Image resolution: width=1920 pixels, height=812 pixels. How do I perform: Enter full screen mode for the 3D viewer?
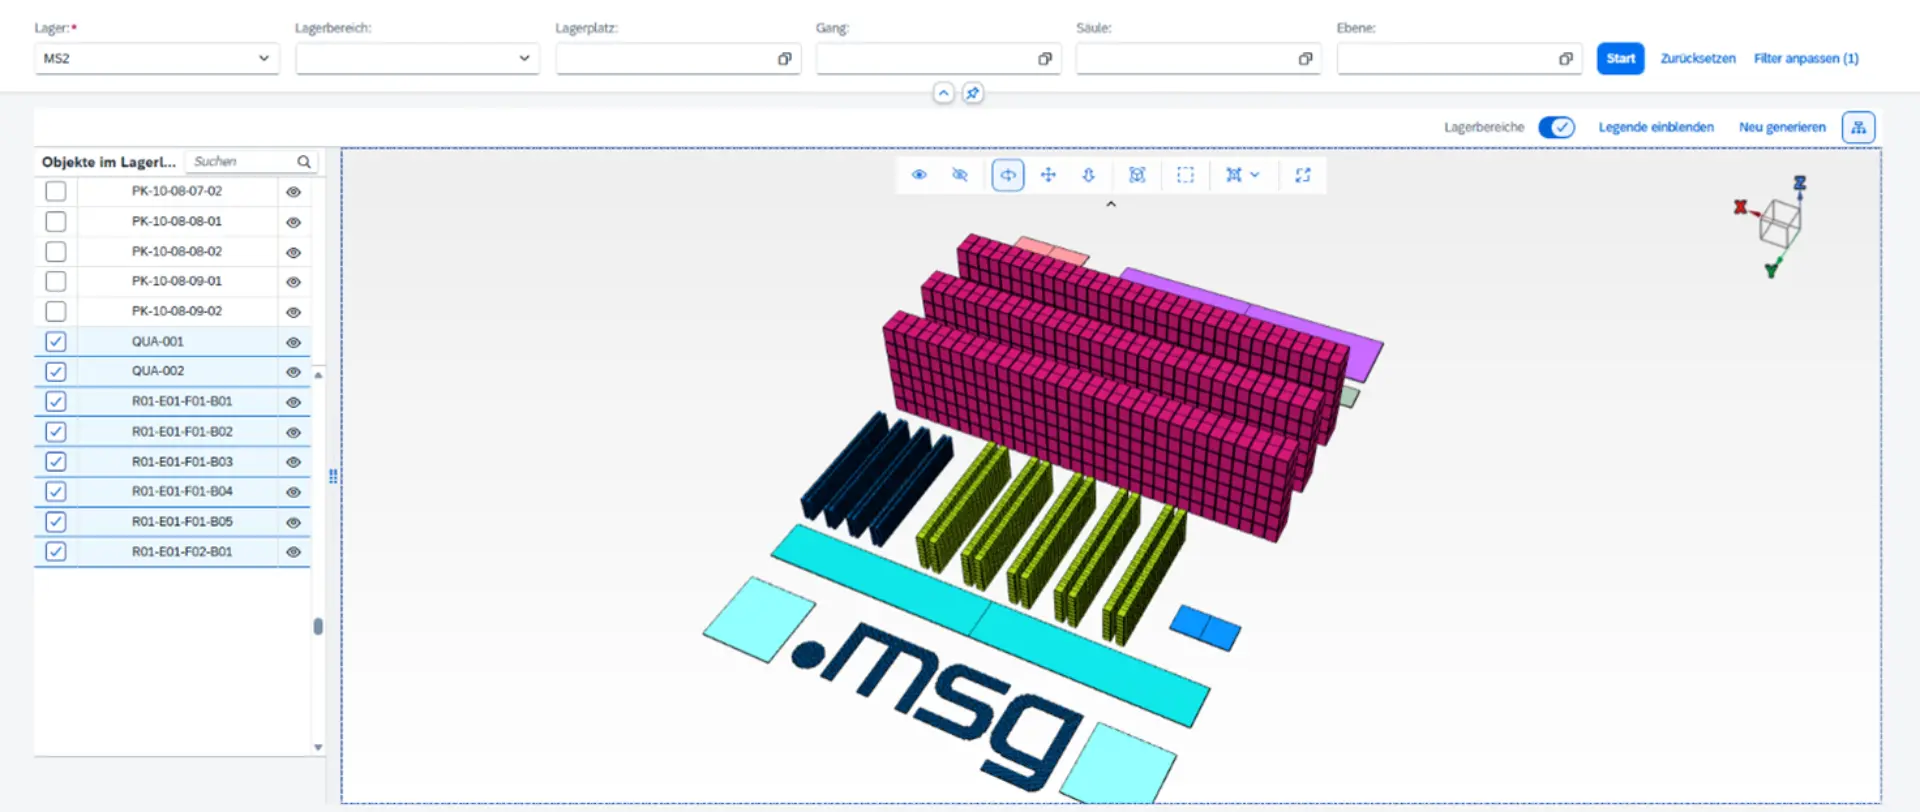pyautogui.click(x=1302, y=175)
